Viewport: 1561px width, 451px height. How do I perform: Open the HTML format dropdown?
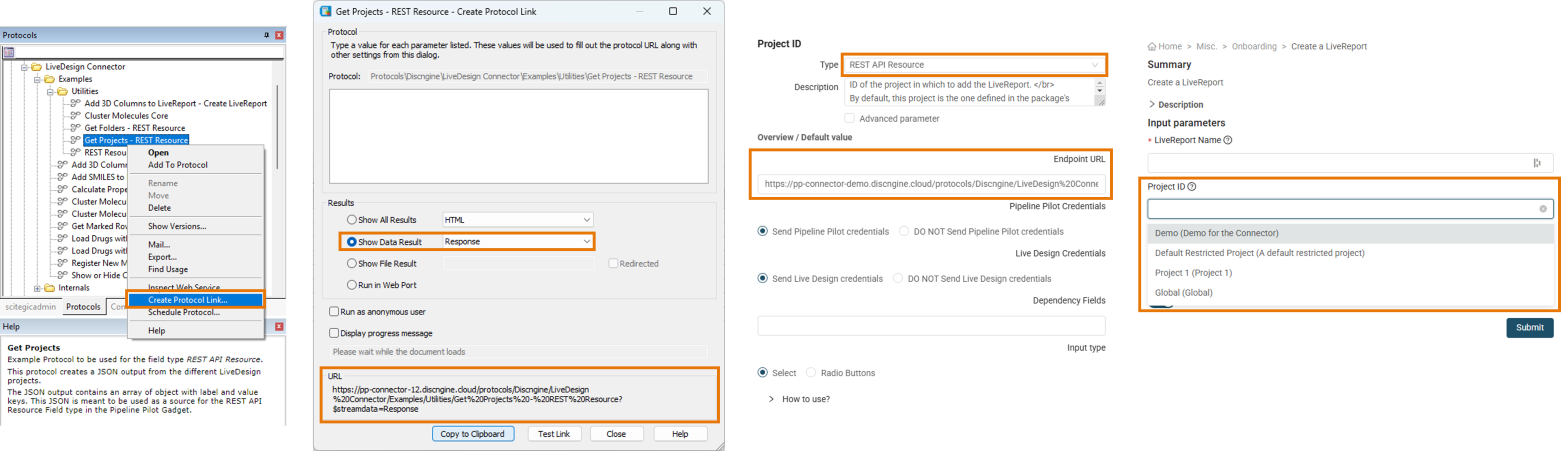point(518,219)
